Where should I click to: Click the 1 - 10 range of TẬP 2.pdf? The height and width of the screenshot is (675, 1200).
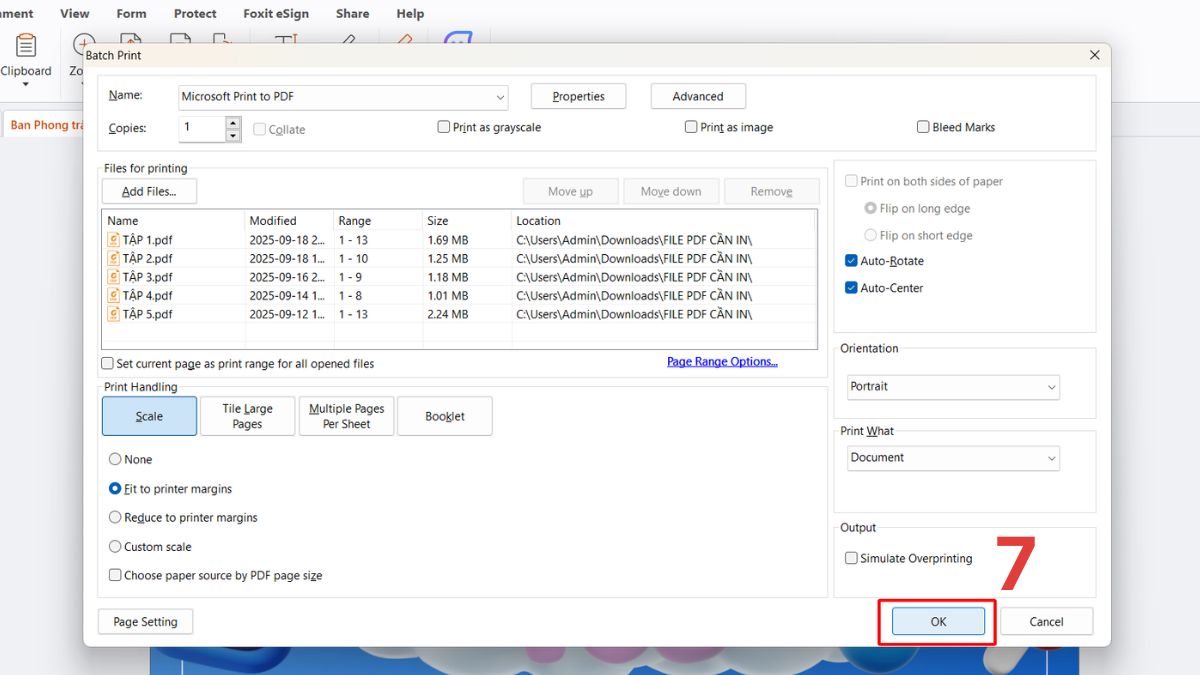354,258
